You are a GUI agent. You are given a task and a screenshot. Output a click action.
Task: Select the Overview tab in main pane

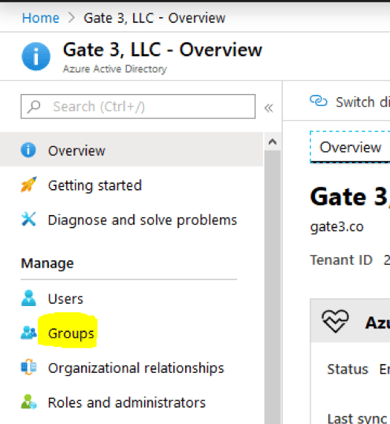(350, 147)
